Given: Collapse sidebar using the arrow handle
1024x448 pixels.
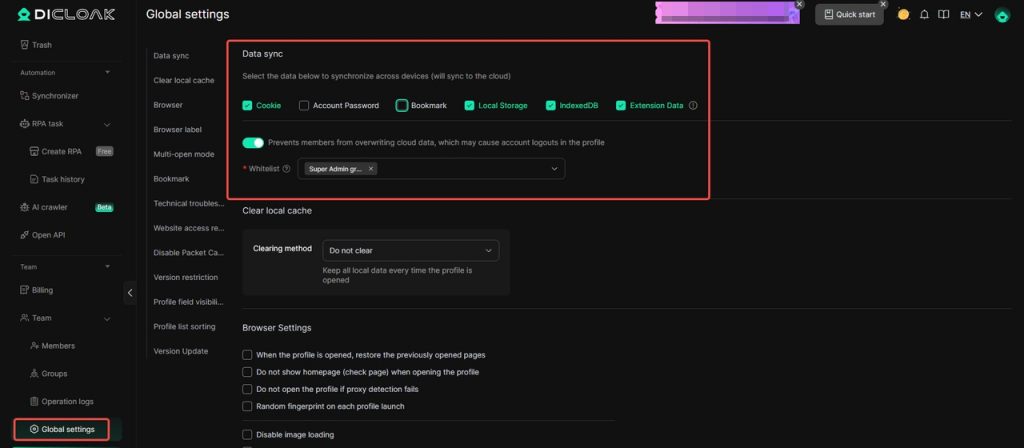Looking at the screenshot, I should coord(130,292).
